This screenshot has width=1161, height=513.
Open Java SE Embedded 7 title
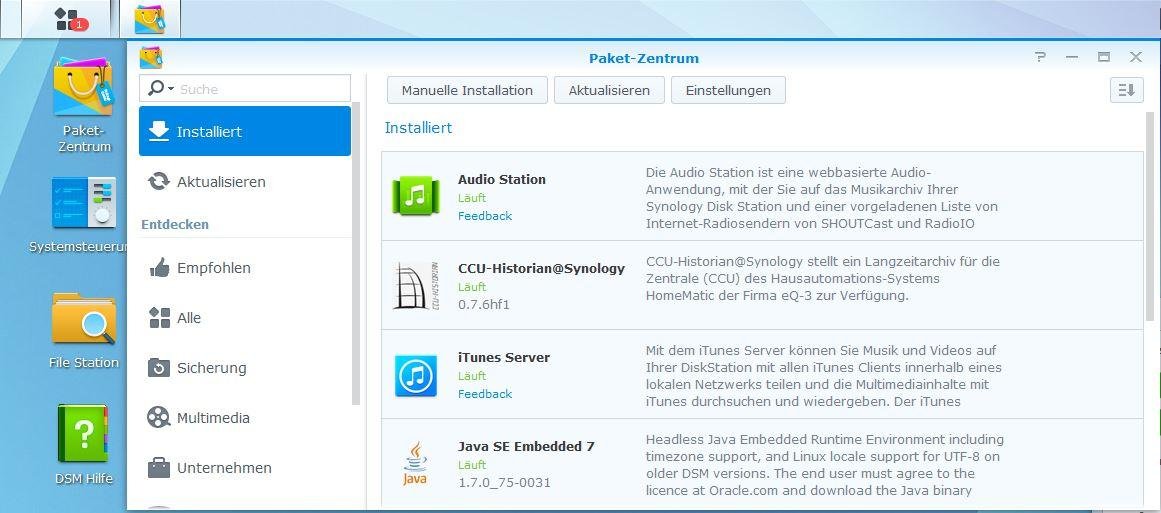pyautogui.click(x=526, y=446)
